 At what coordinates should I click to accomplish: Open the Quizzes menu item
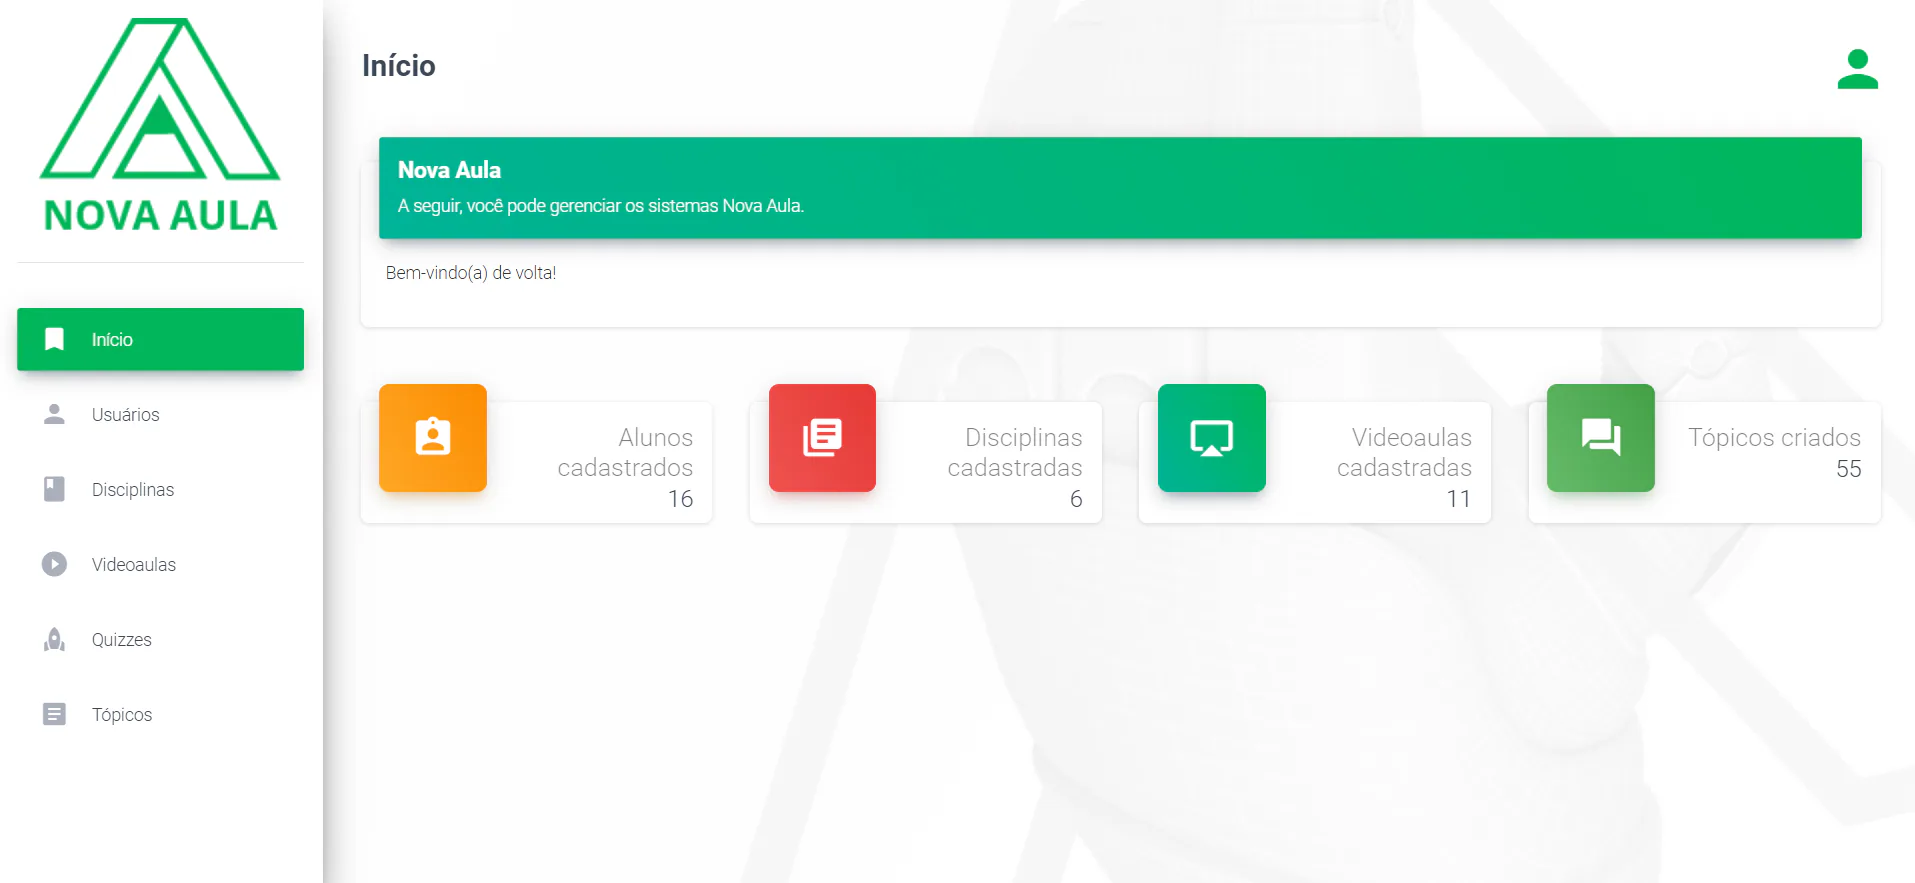coord(160,639)
